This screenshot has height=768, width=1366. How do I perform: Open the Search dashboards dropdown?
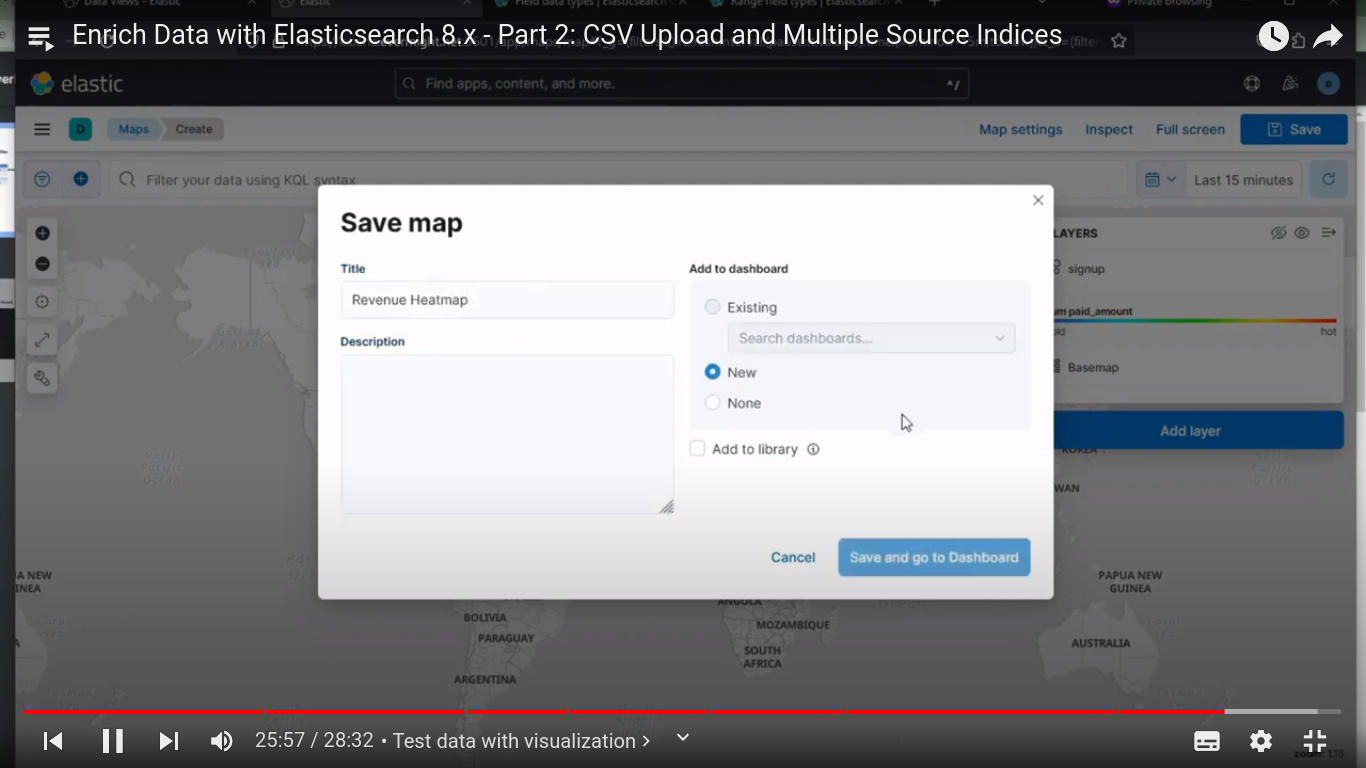pos(871,338)
